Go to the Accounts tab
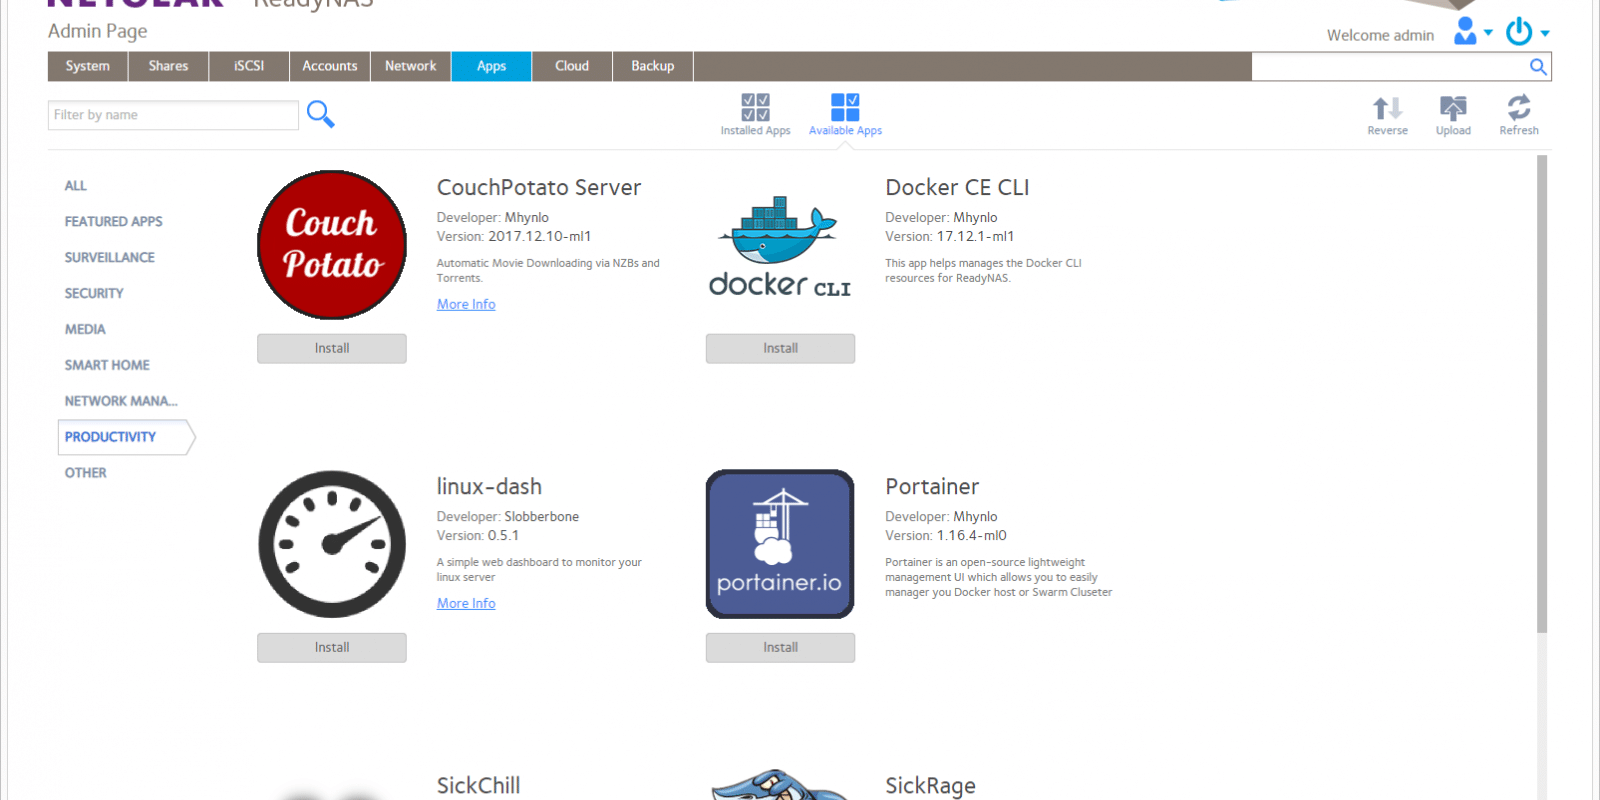 coord(330,66)
